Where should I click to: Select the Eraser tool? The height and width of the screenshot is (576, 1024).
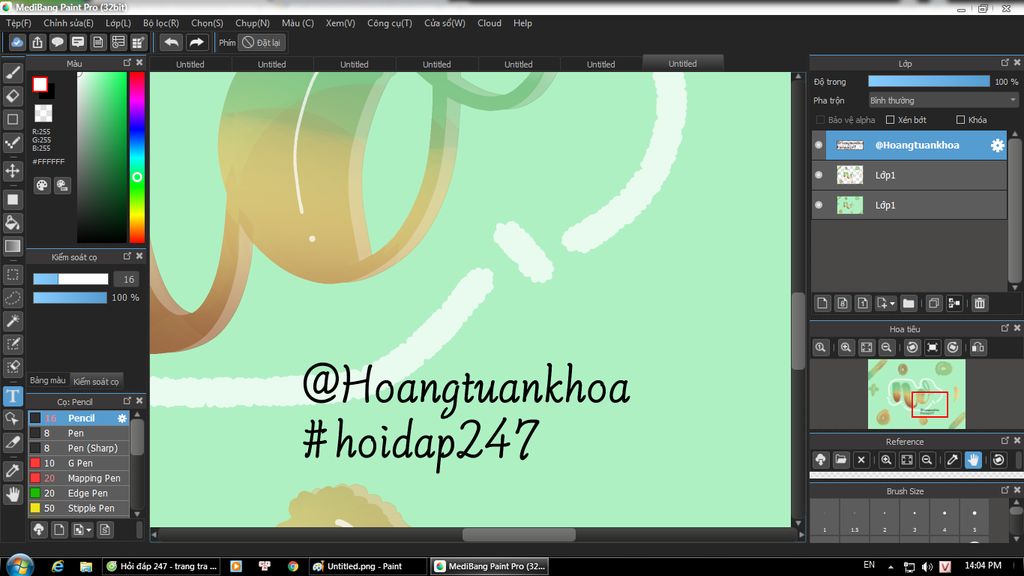[13, 96]
